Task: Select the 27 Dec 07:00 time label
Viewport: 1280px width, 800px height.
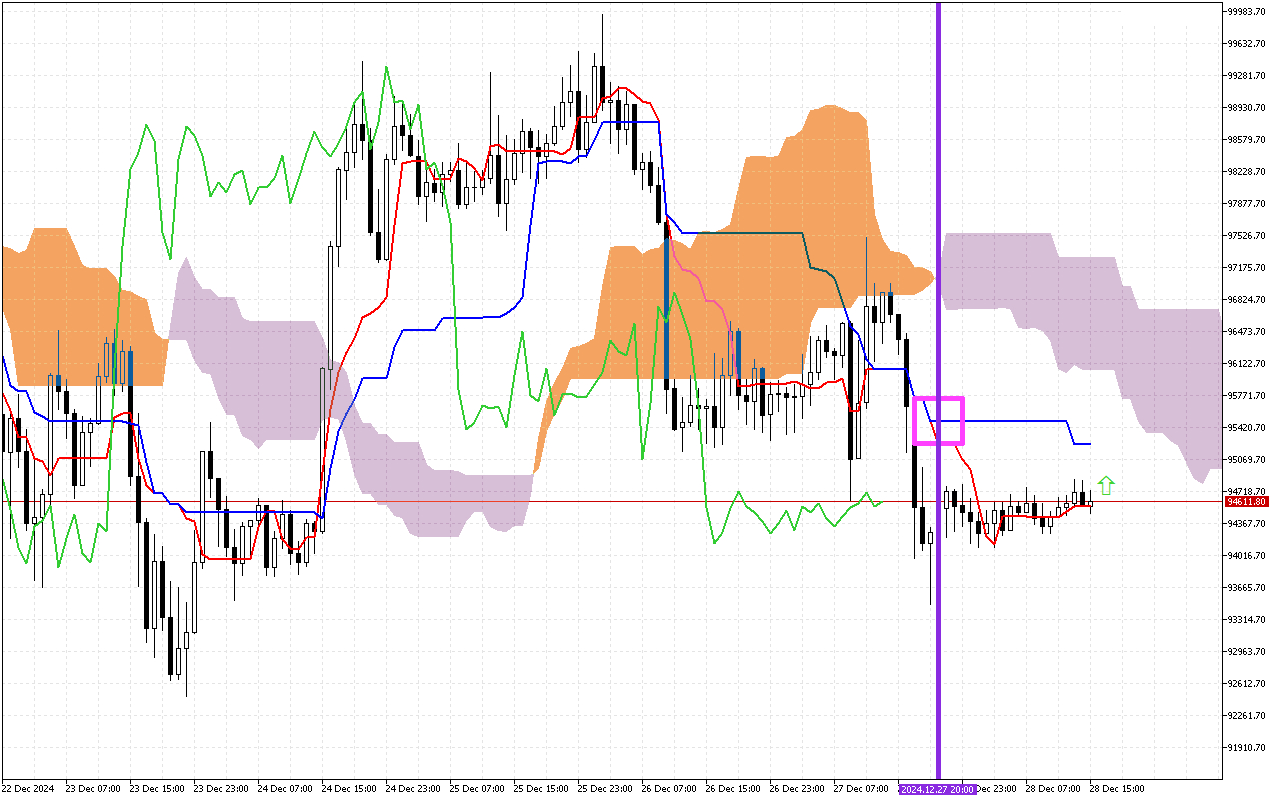Action: tap(861, 789)
